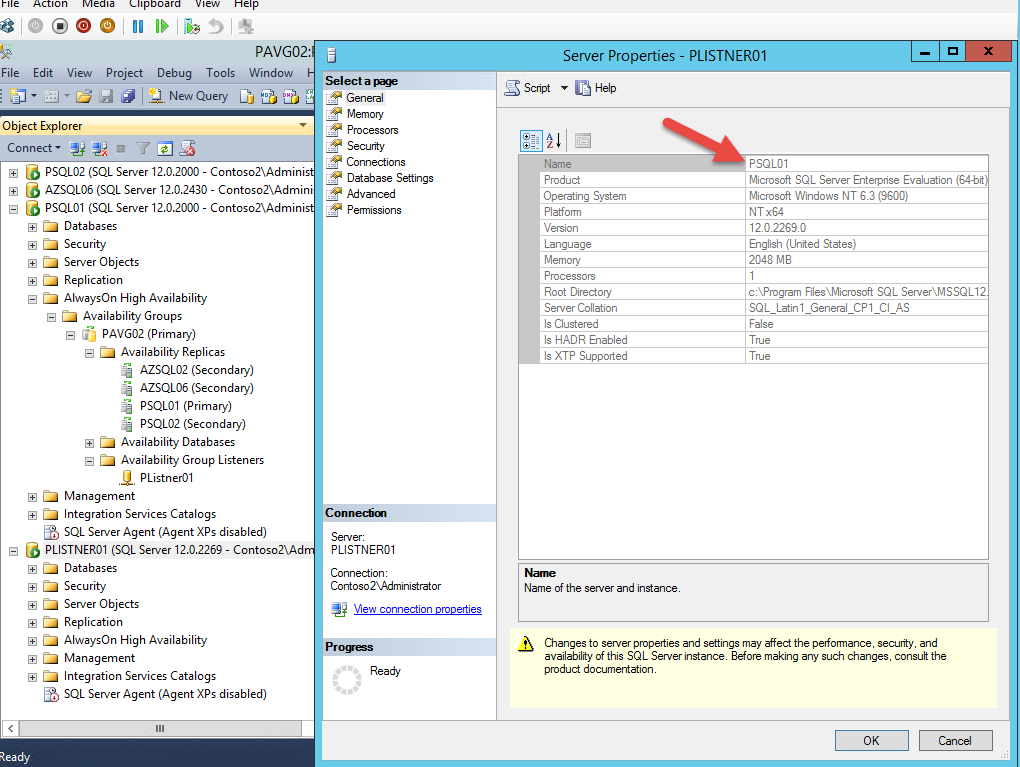Click the green Resume play icon in VM toolbar
Image resolution: width=1020 pixels, height=767 pixels.
(x=162, y=26)
